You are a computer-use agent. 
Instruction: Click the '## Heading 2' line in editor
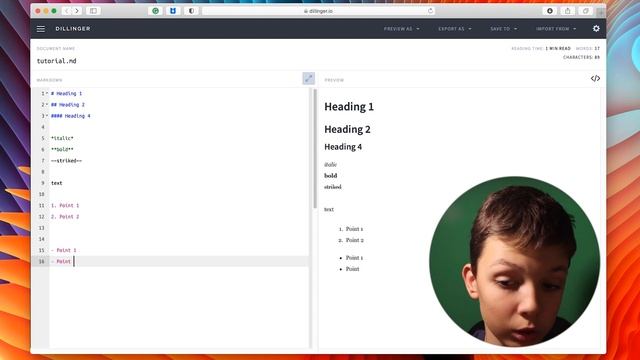[x=68, y=104]
